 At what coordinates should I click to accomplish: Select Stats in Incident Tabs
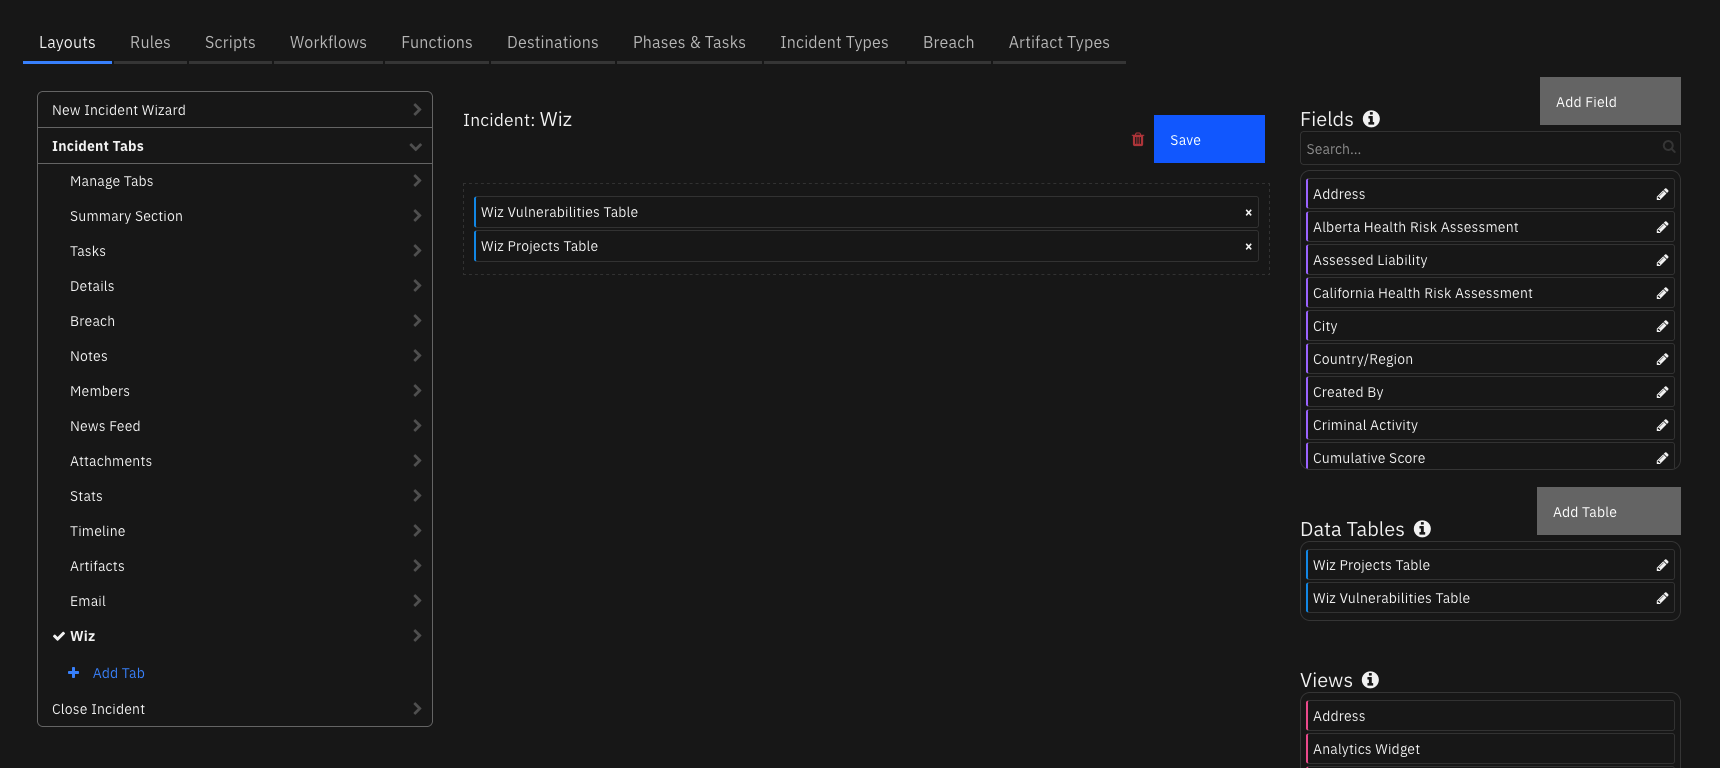(235, 496)
